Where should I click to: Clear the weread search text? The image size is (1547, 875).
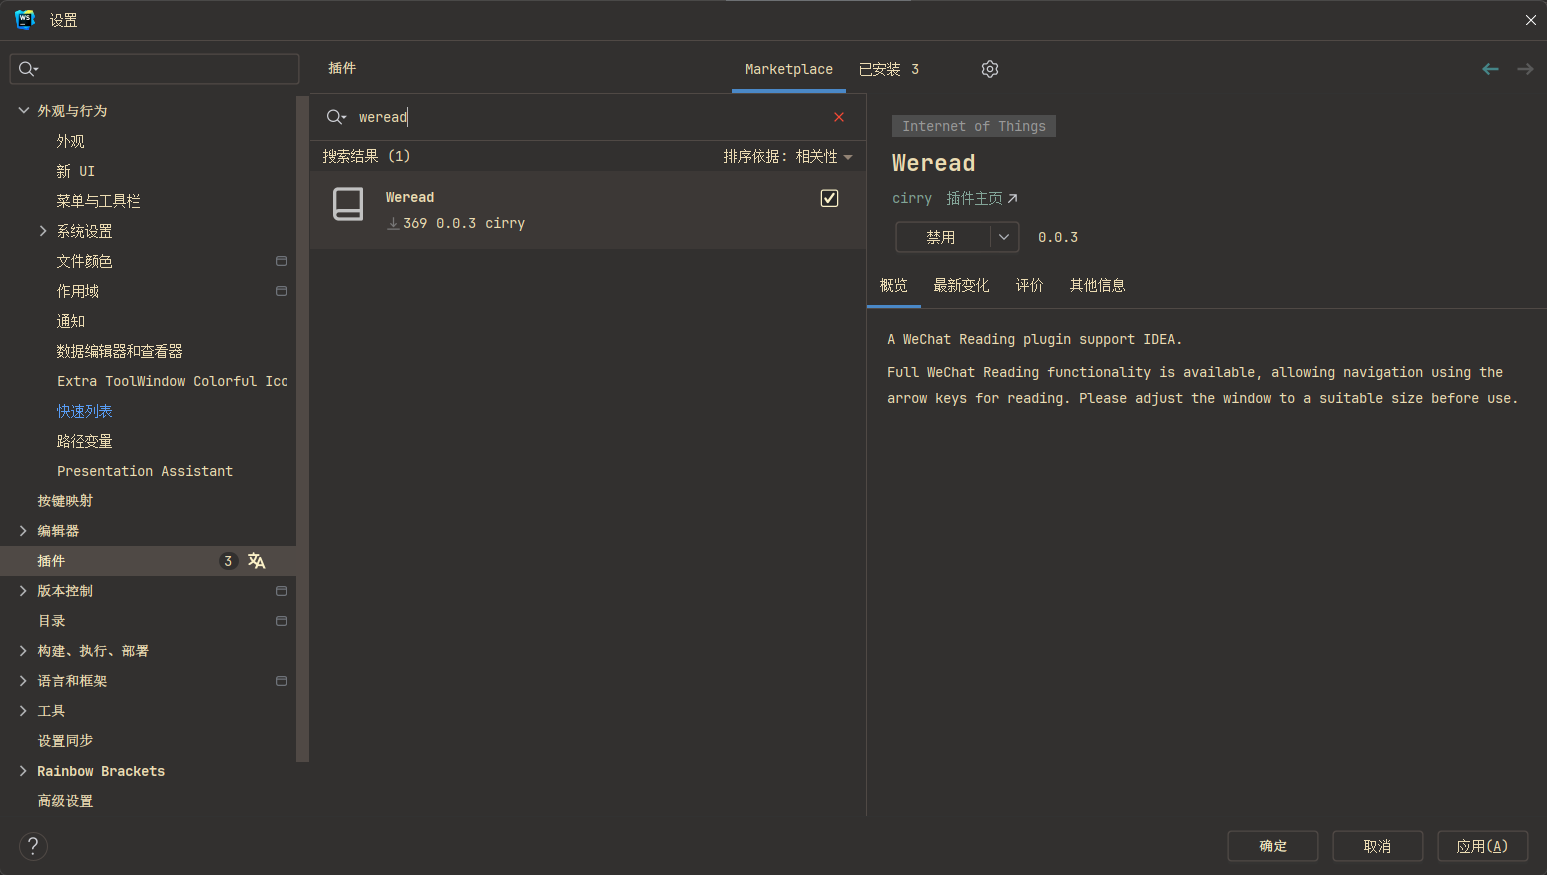[x=838, y=117]
